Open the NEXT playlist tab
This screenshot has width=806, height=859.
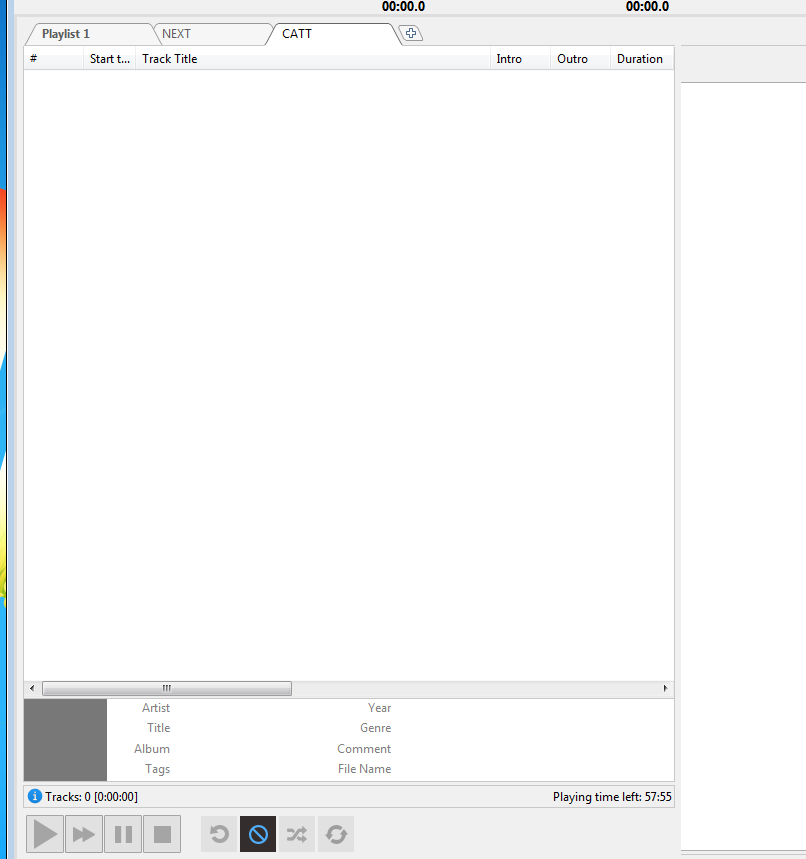177,34
